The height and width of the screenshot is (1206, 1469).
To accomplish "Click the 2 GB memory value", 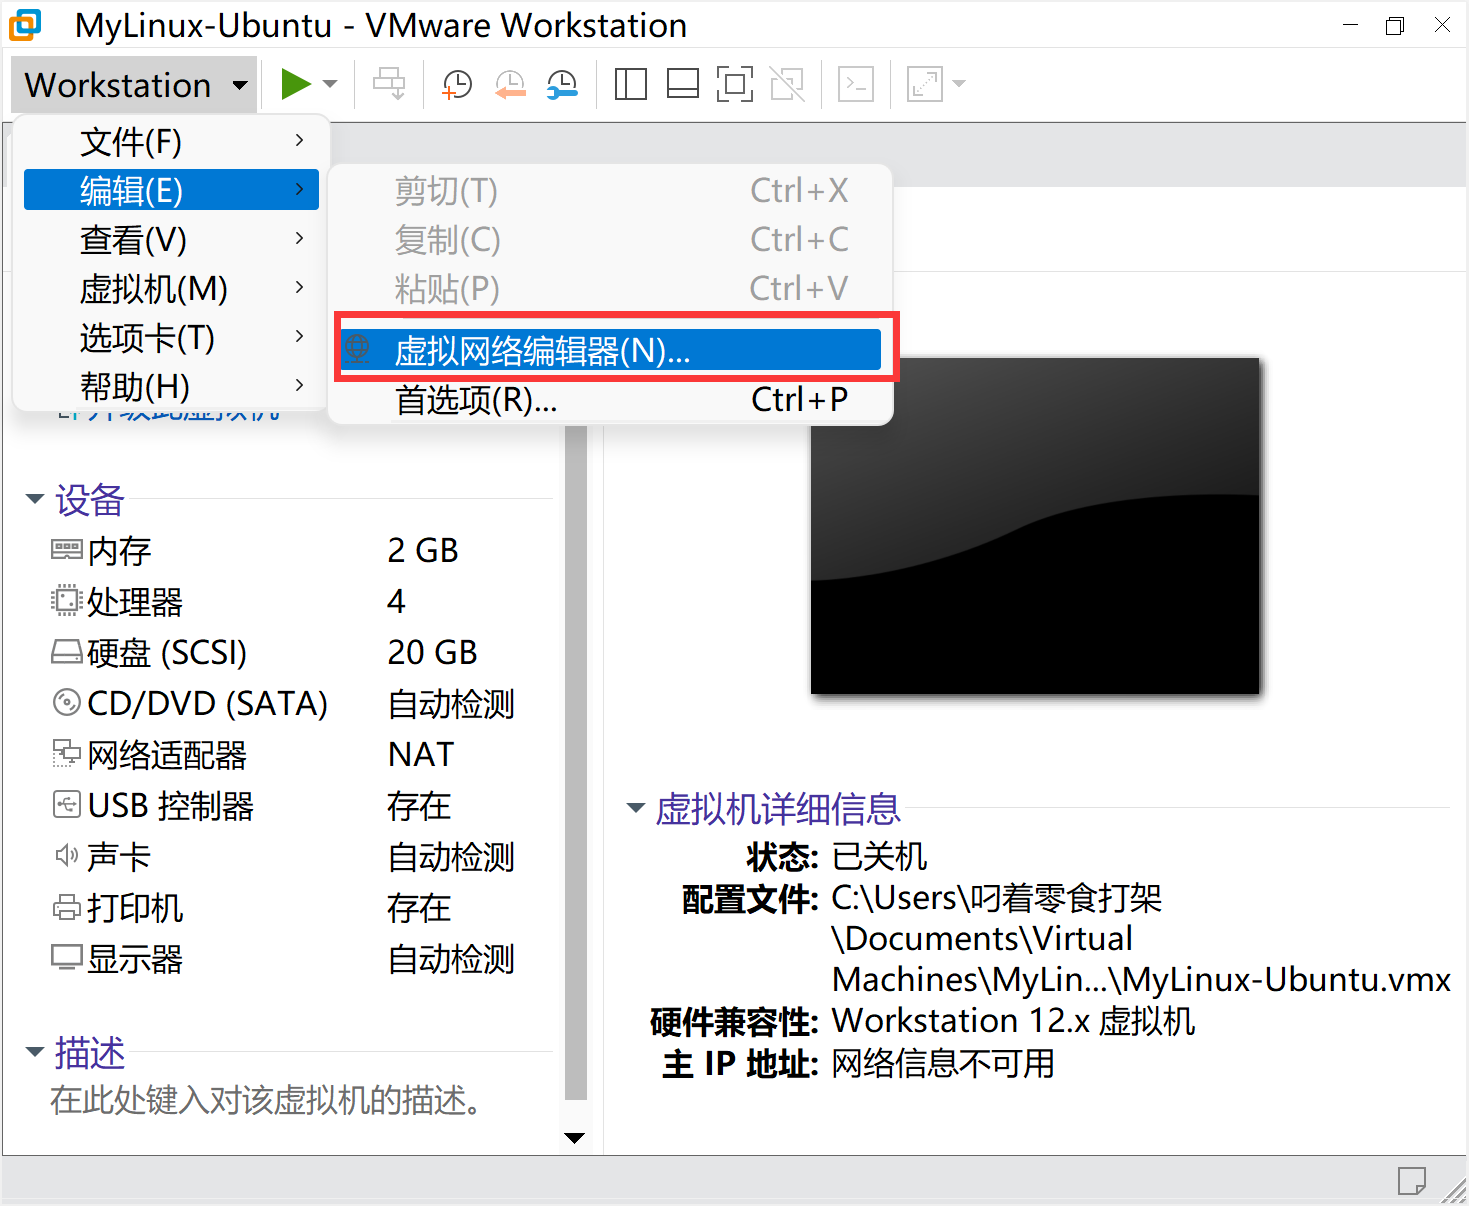I will [x=423, y=550].
